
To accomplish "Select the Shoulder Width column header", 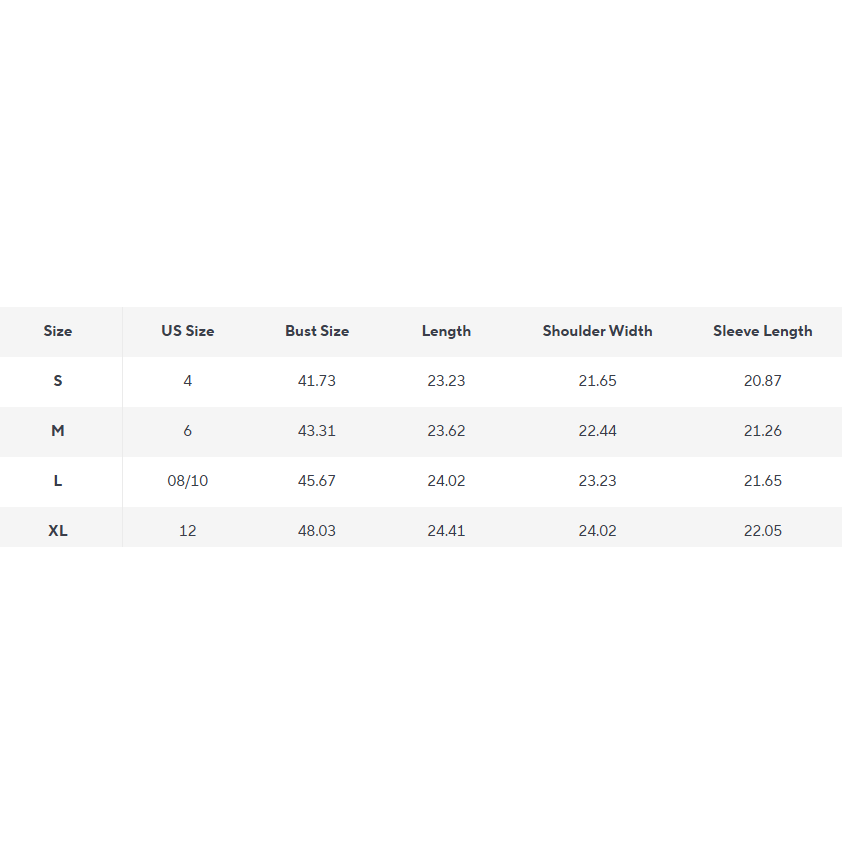I will point(597,331).
